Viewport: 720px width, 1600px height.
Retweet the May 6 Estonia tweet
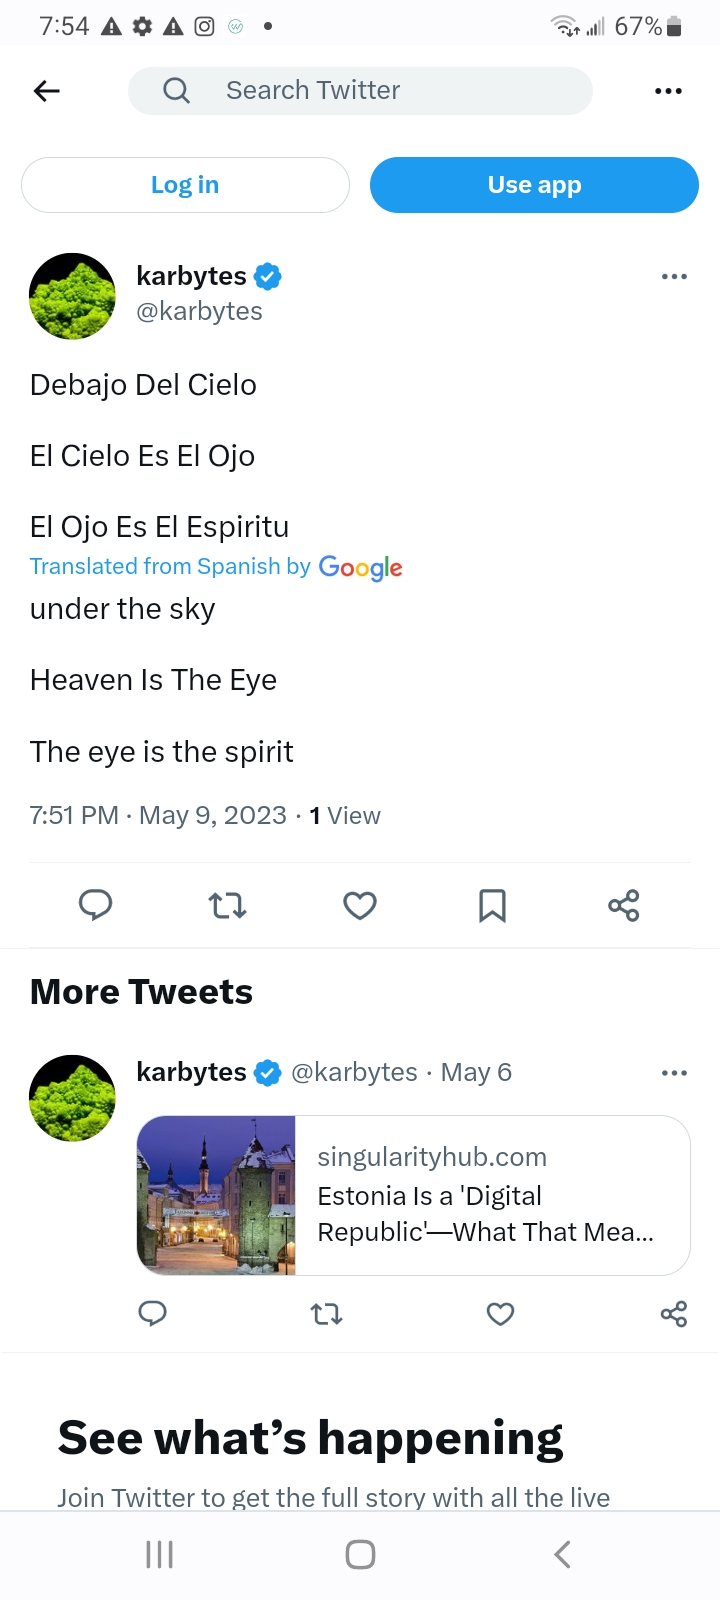[327, 1314]
